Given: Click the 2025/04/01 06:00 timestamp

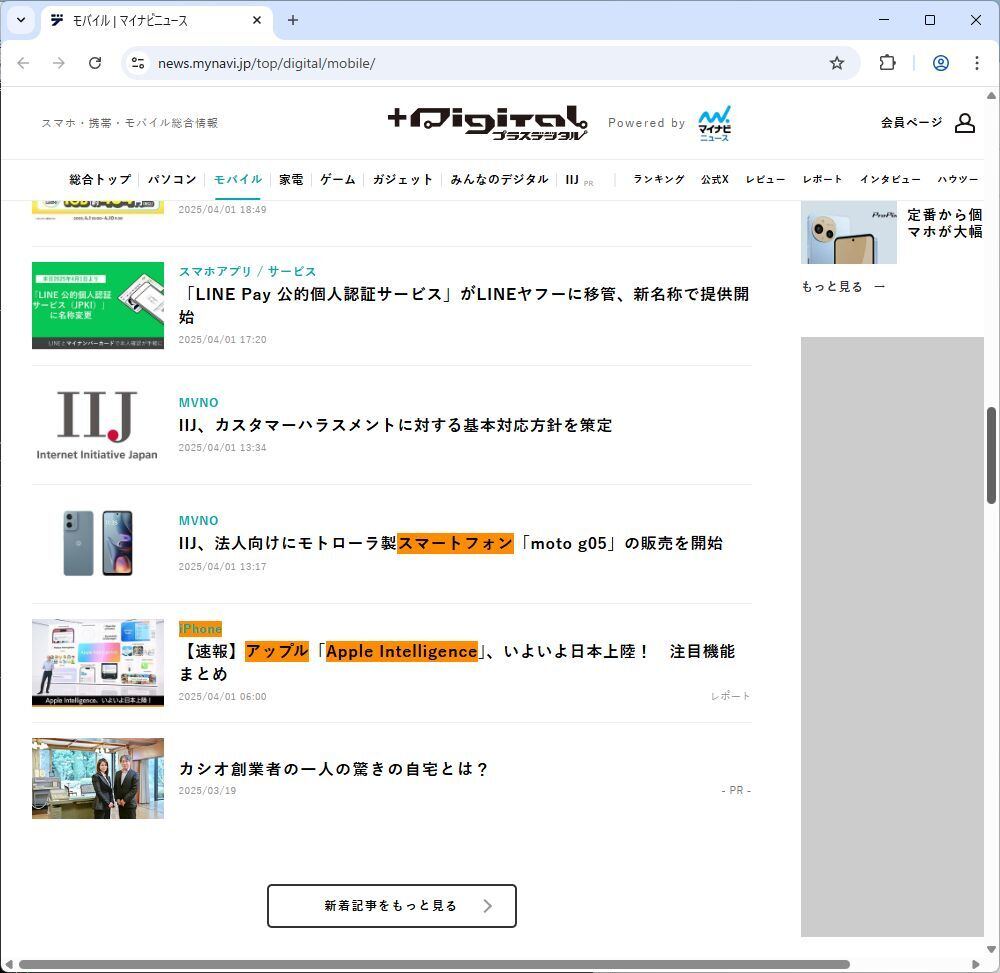Looking at the screenshot, I should pyautogui.click(x=223, y=696).
